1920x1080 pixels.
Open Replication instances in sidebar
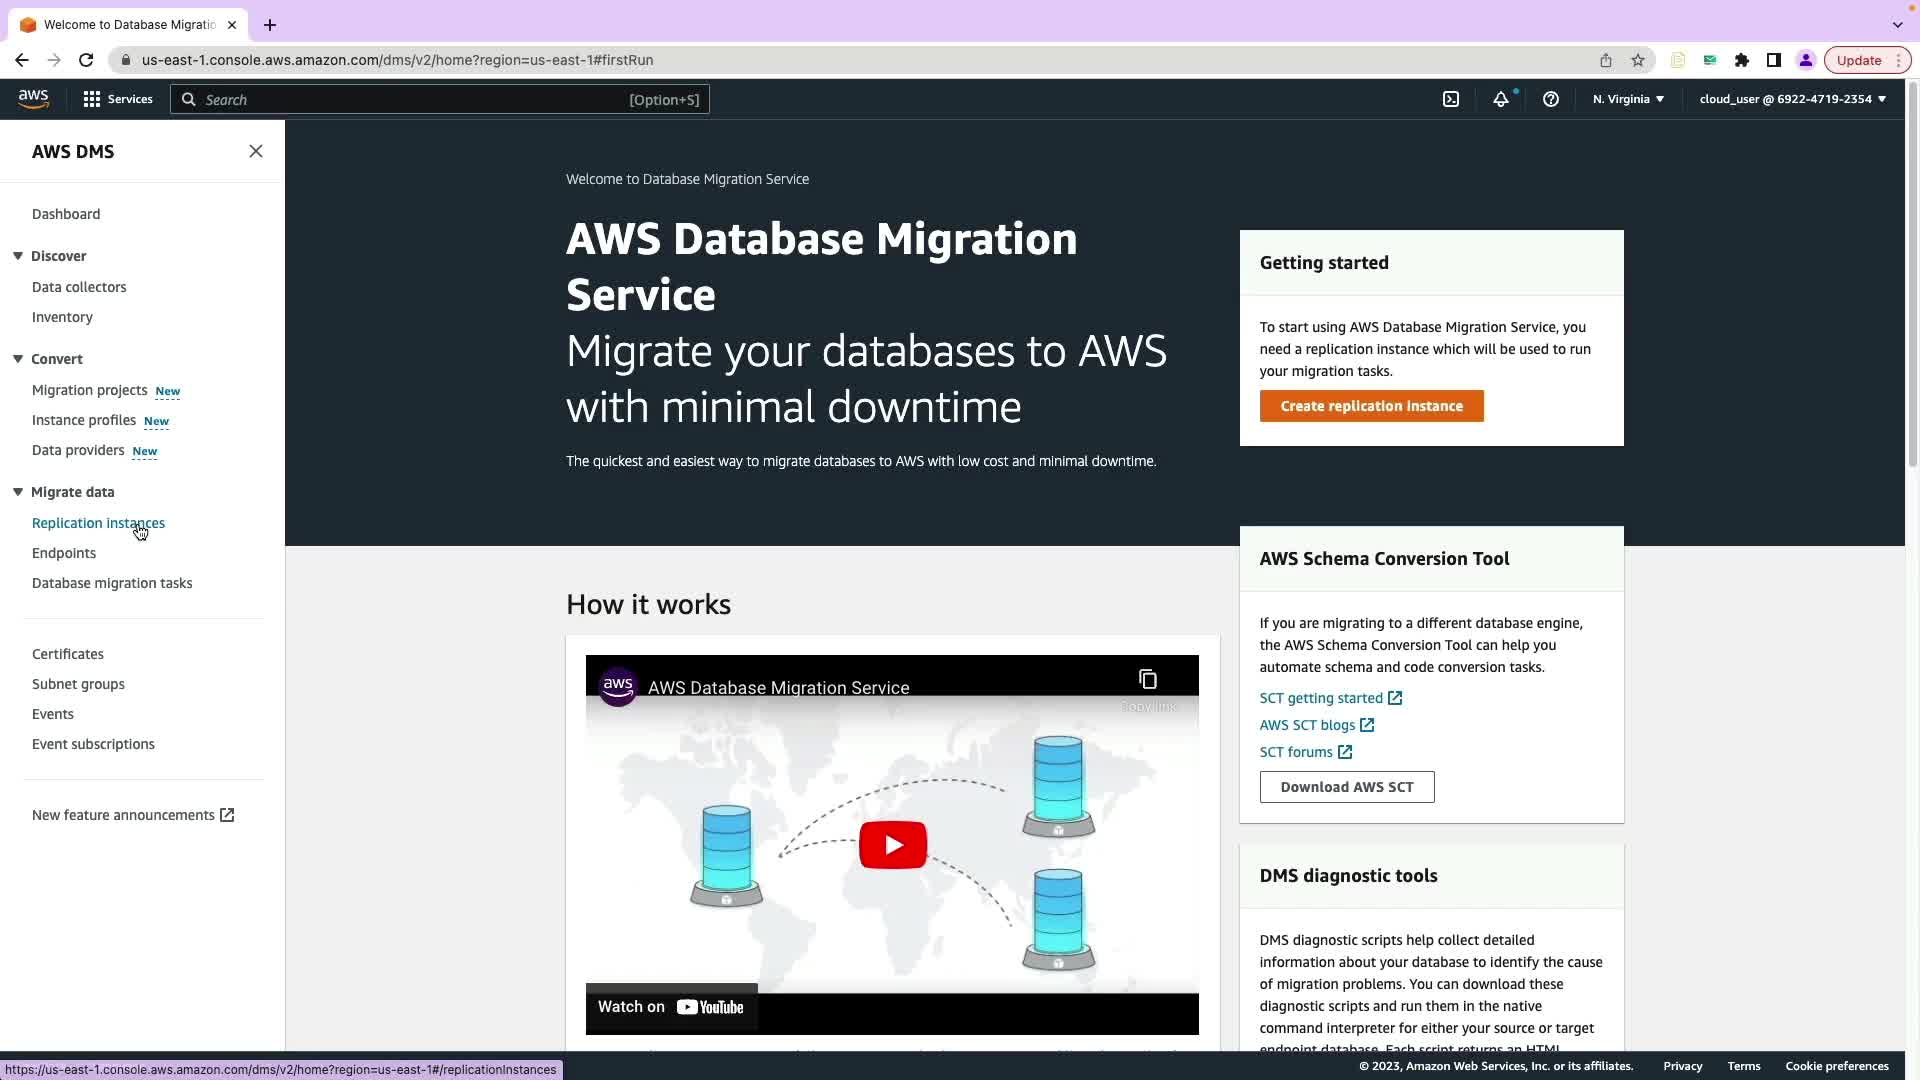(x=98, y=523)
